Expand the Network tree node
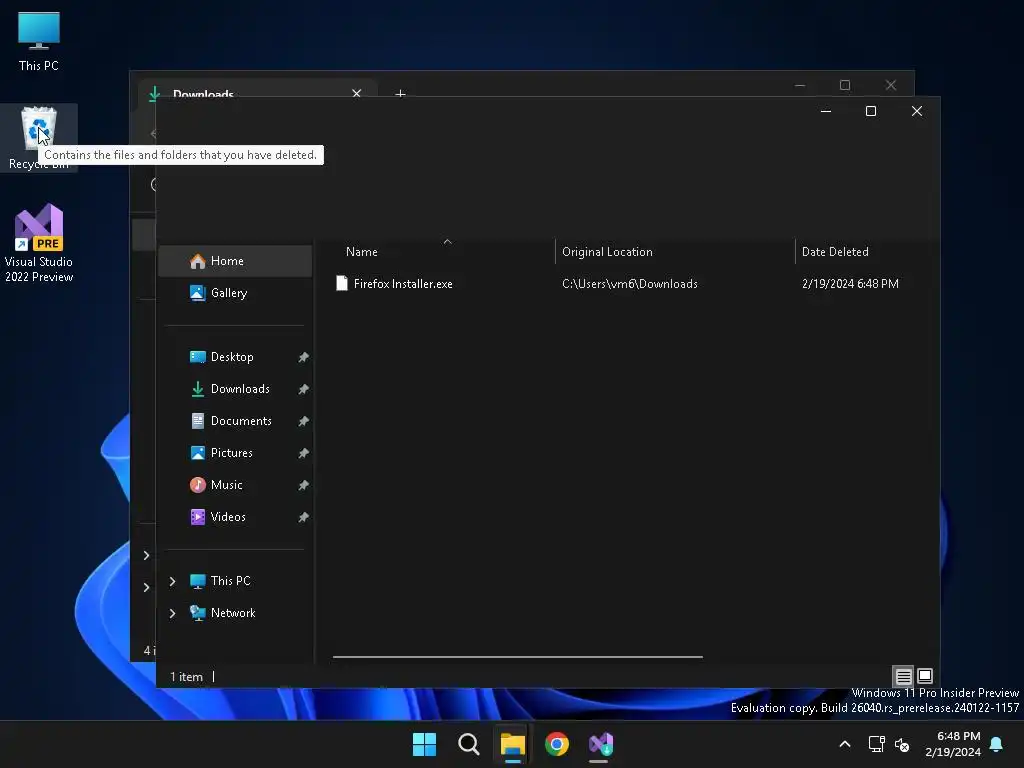Image resolution: width=1024 pixels, height=768 pixels. [172, 613]
